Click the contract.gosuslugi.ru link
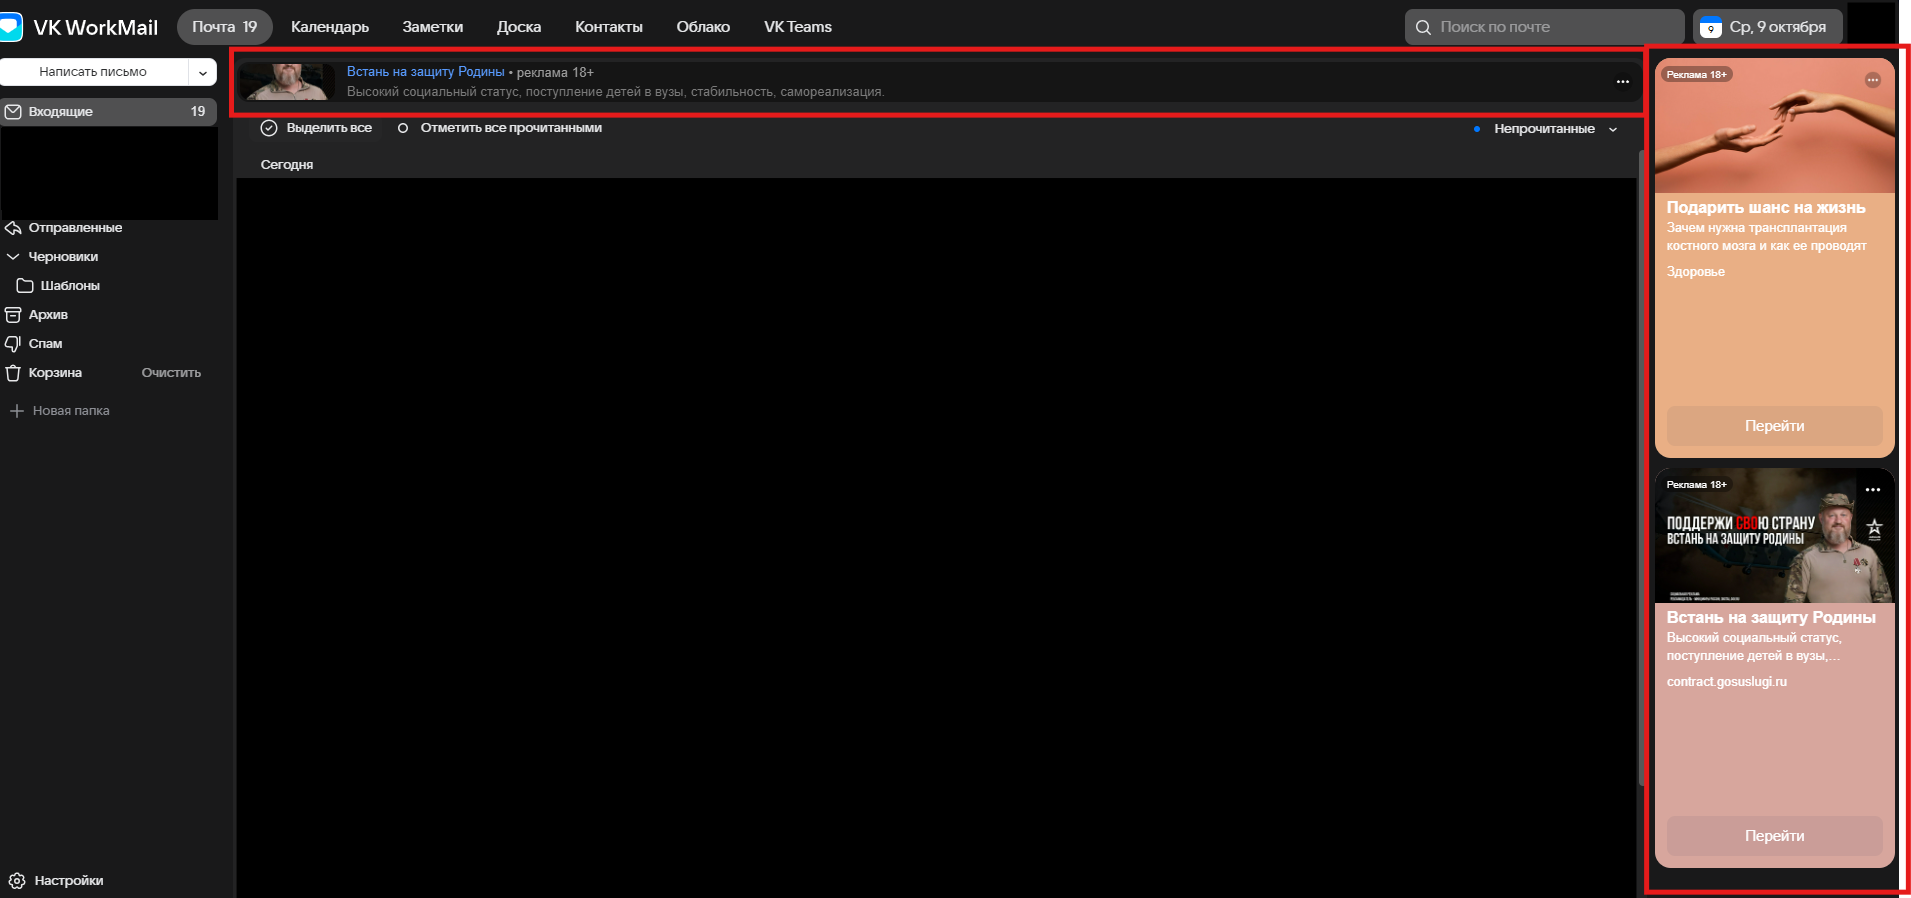The width and height of the screenshot is (1911, 898). coord(1727,682)
